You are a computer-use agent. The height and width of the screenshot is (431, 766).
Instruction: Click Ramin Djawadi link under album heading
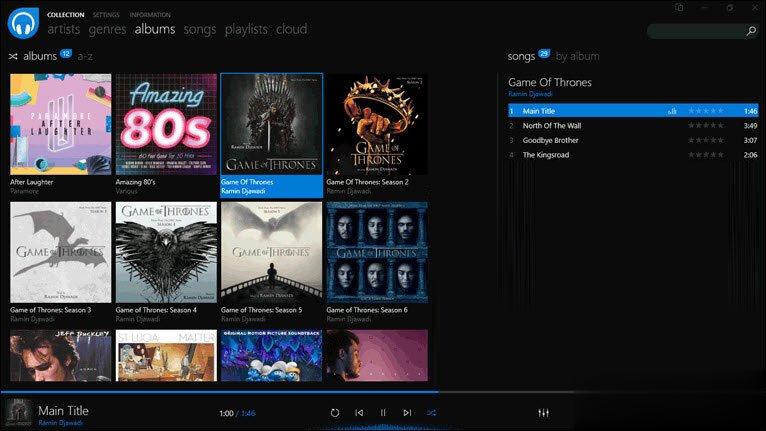tap(530, 94)
